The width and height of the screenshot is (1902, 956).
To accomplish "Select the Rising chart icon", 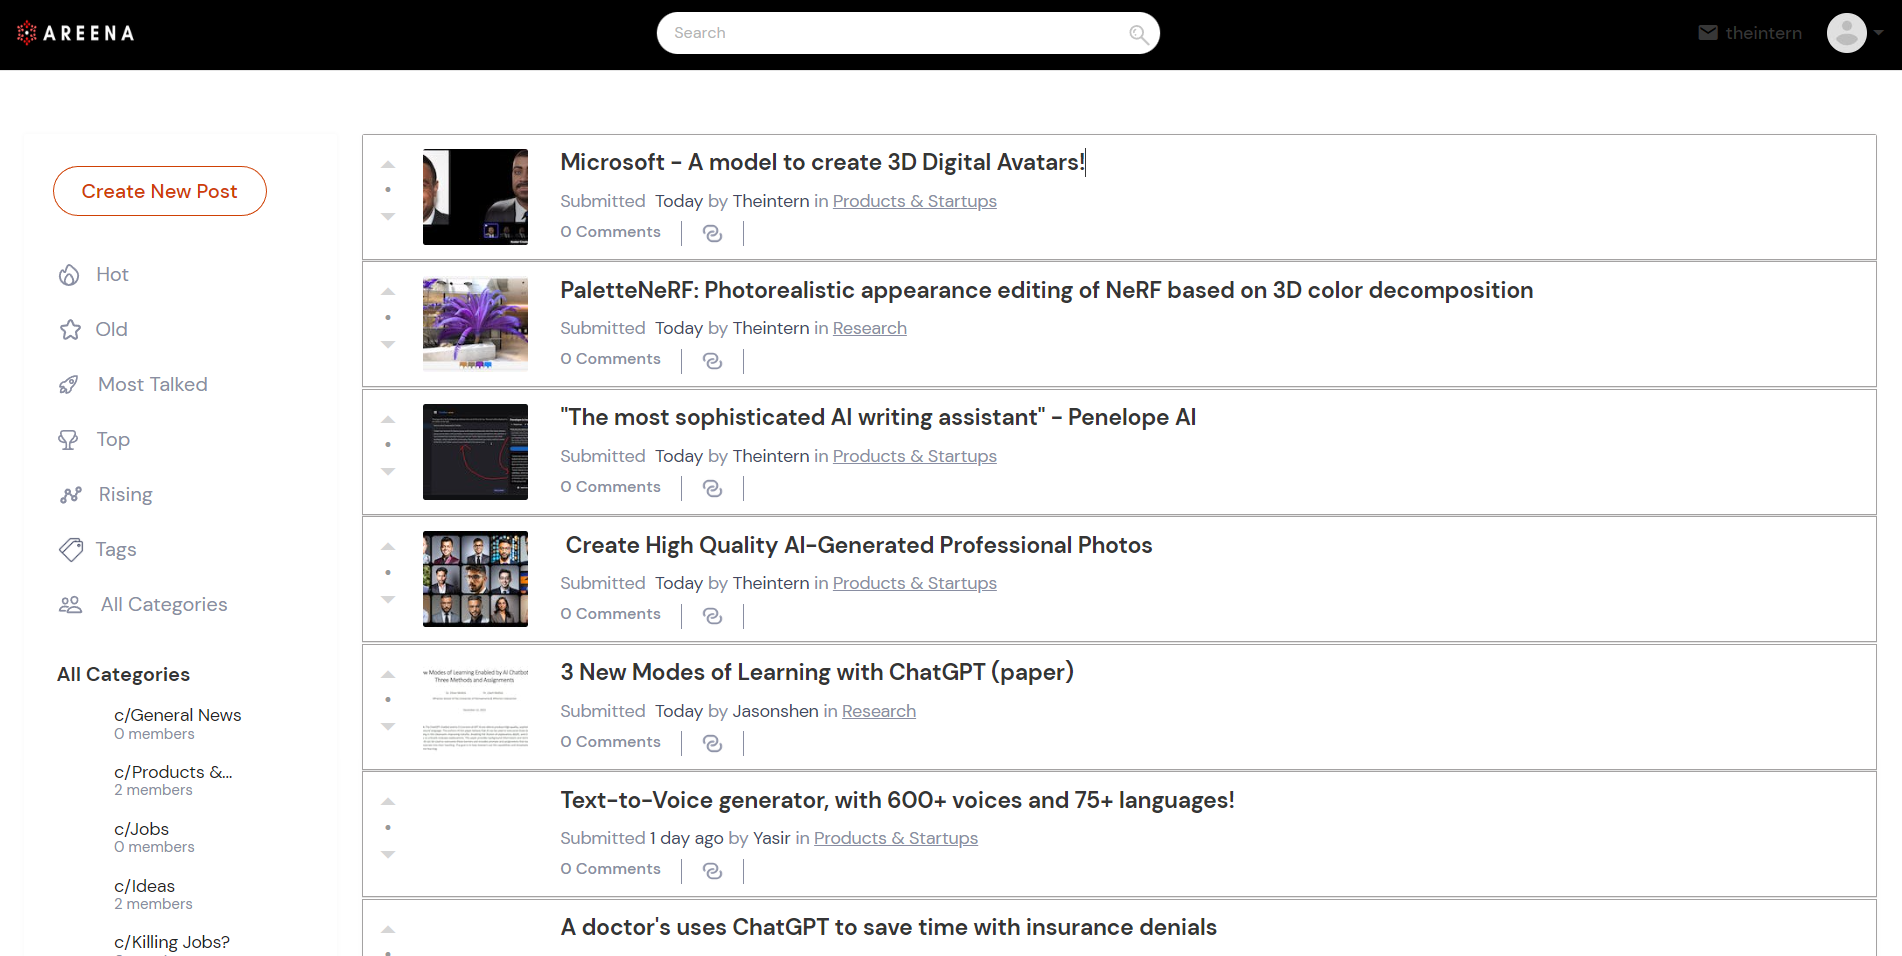I will pos(70,495).
